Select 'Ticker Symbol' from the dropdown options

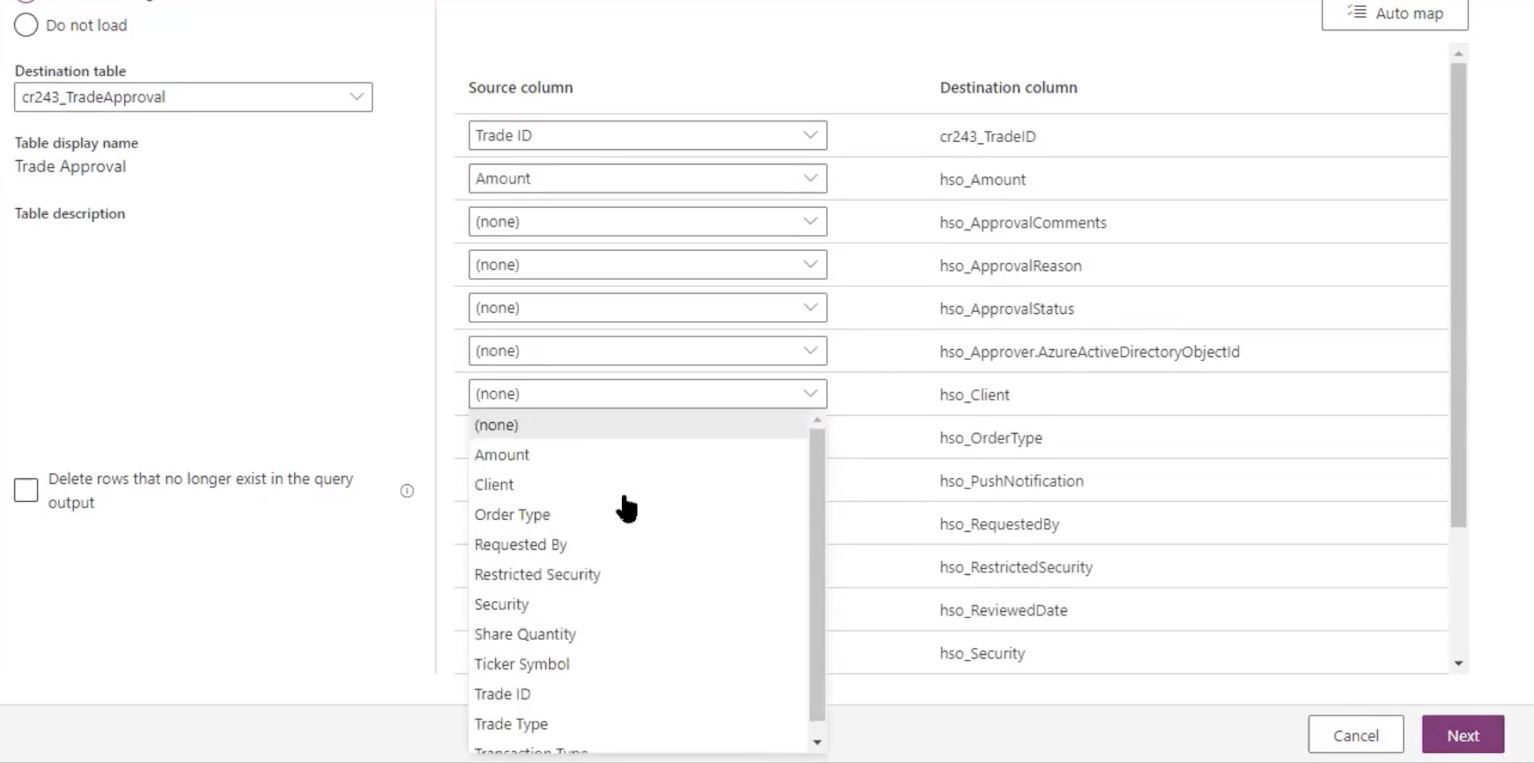click(522, 663)
